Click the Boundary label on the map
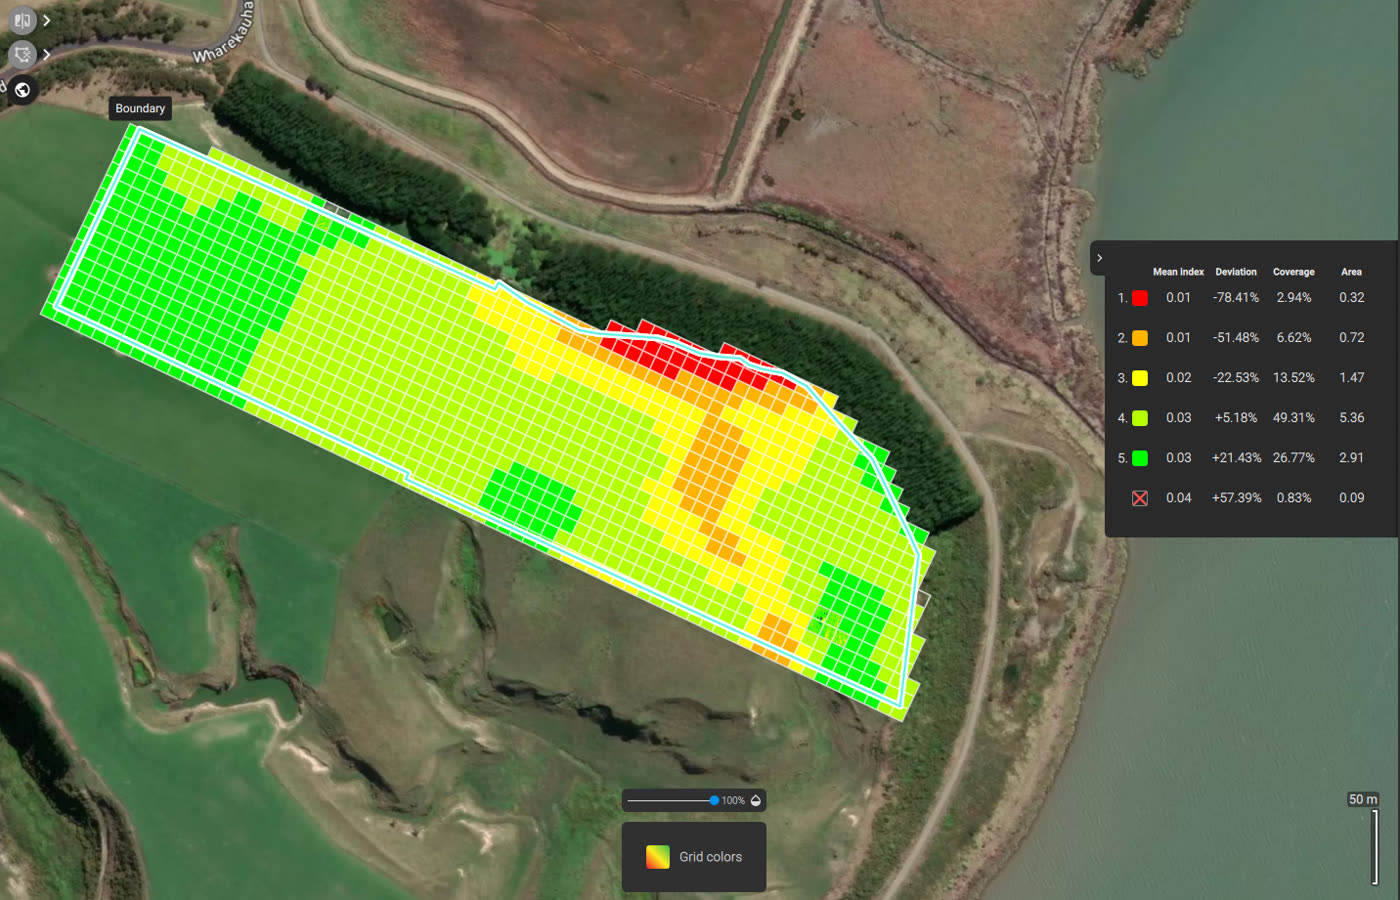The width and height of the screenshot is (1400, 900). (x=140, y=108)
